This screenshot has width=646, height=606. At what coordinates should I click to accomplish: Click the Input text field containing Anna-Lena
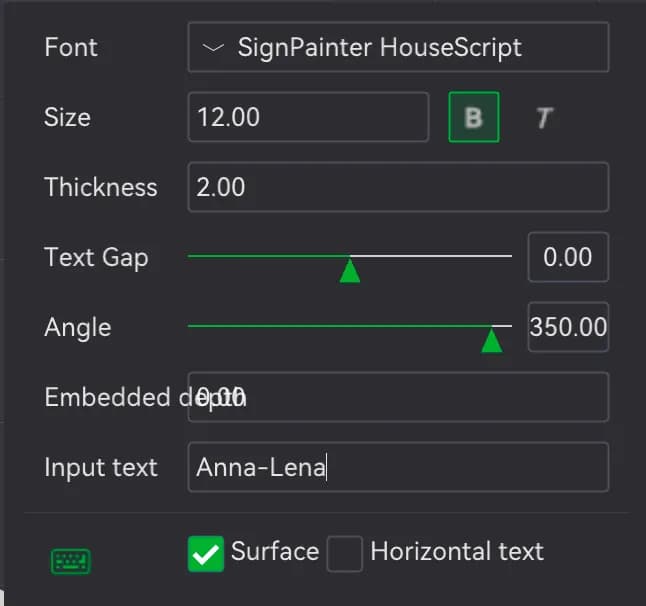click(398, 467)
